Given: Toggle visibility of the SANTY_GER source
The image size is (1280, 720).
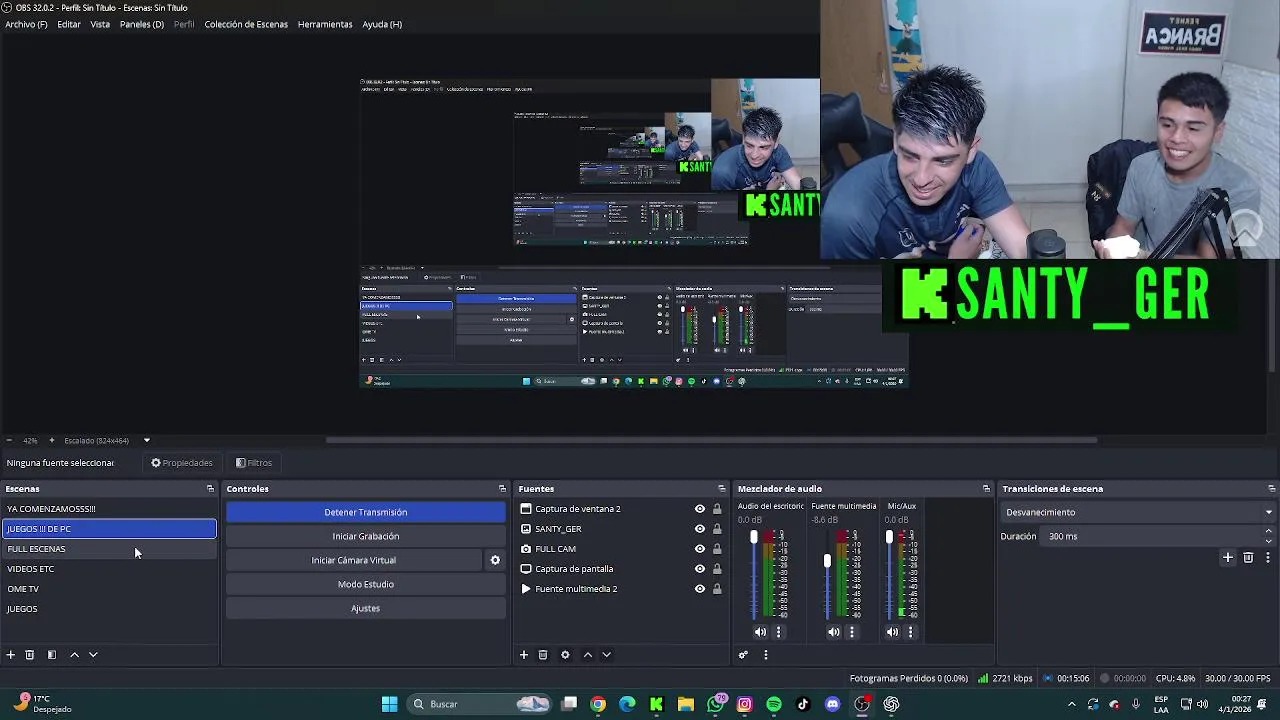Looking at the screenshot, I should (x=700, y=529).
